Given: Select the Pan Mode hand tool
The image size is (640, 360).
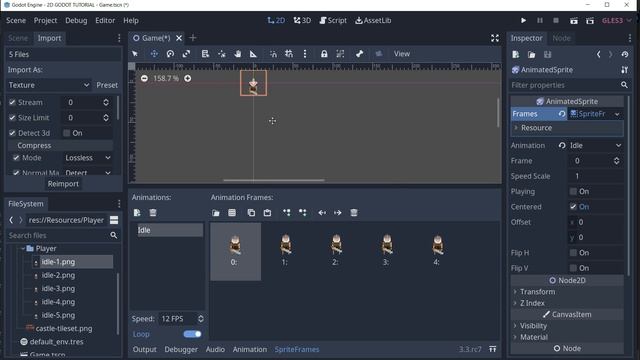Looking at the screenshot, I should 238,54.
